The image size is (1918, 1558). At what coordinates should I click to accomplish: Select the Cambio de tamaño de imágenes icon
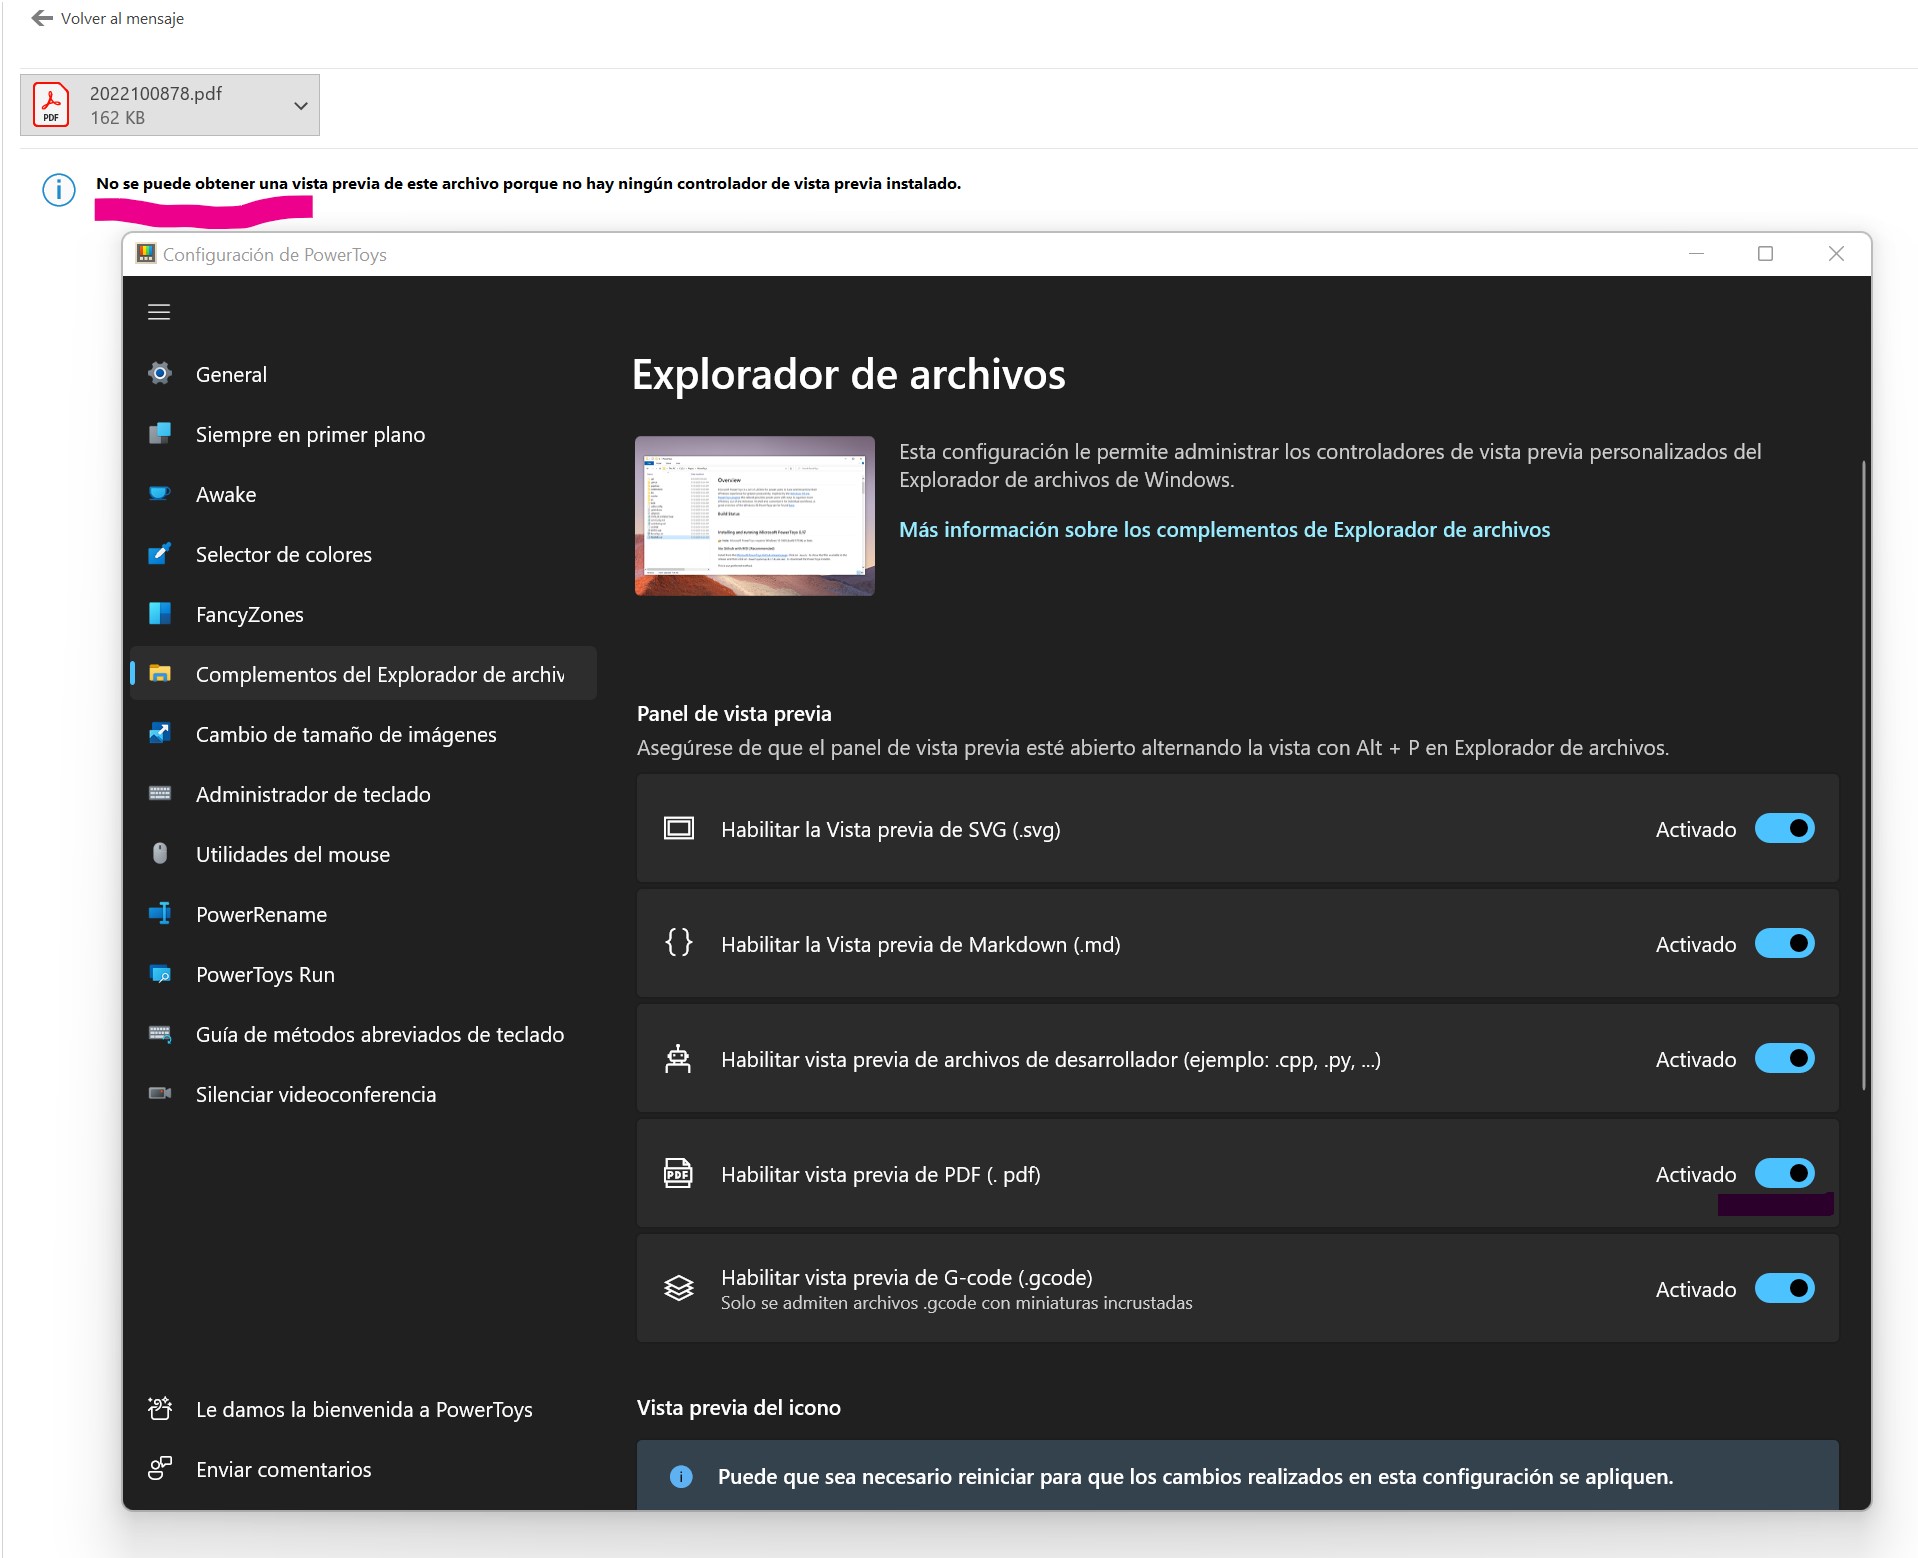click(161, 733)
